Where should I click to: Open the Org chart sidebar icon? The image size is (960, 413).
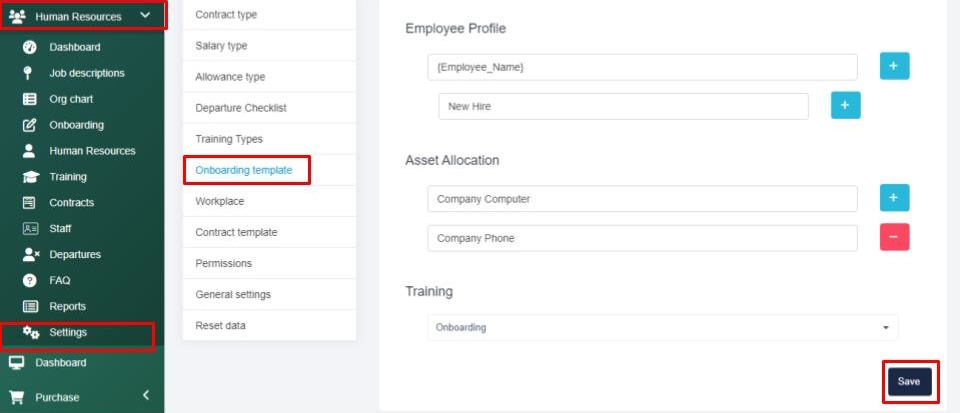point(29,99)
